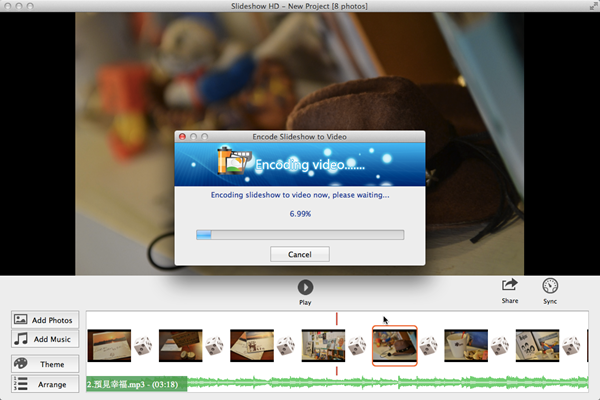
Task: Select the second photo thumbnail
Action: (181, 346)
